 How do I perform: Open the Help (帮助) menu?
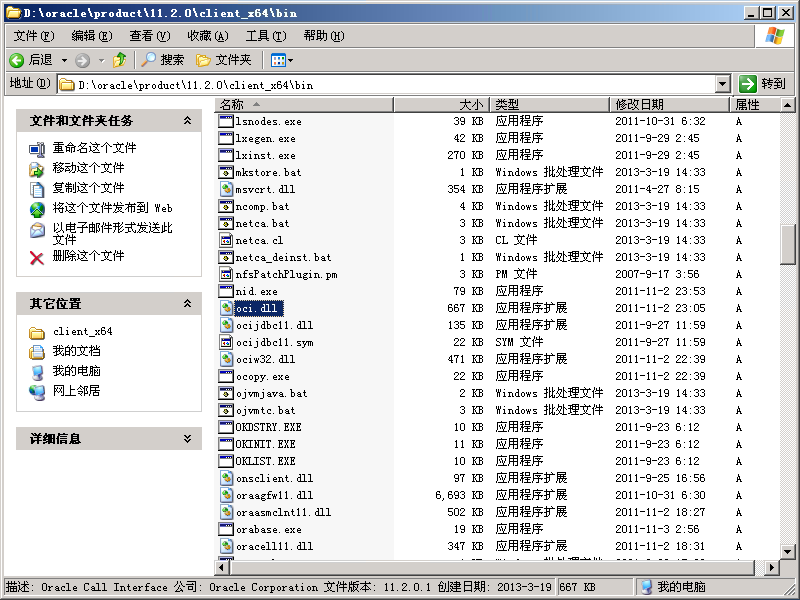pyautogui.click(x=324, y=36)
